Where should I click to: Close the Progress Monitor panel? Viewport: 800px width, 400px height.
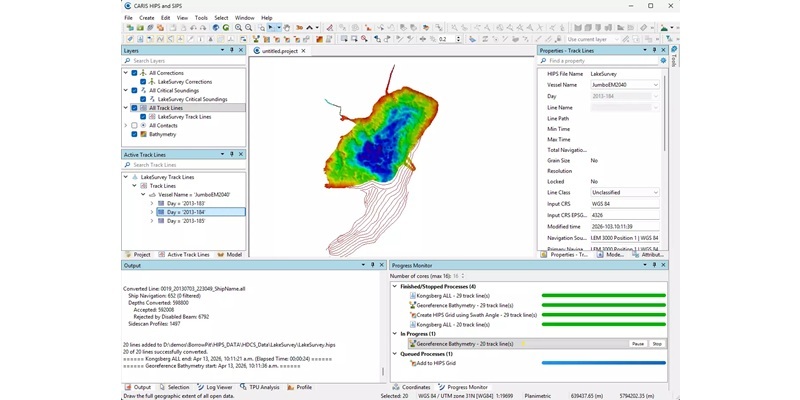(663, 265)
